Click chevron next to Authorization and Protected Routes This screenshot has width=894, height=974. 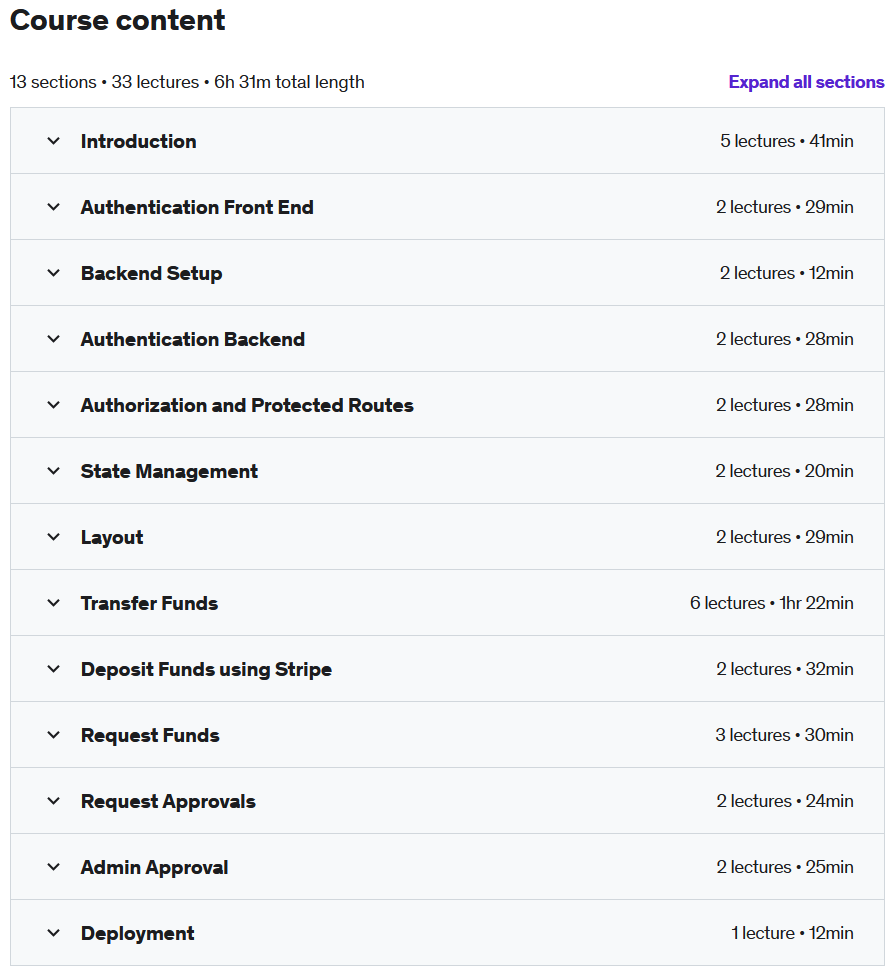pos(54,405)
